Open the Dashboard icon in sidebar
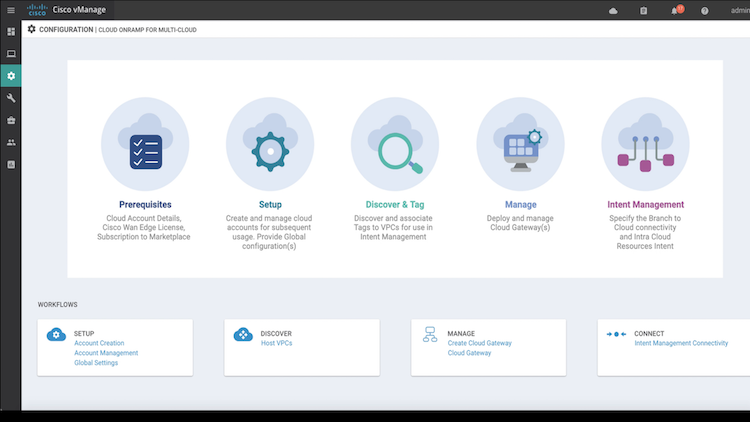 [x=11, y=32]
